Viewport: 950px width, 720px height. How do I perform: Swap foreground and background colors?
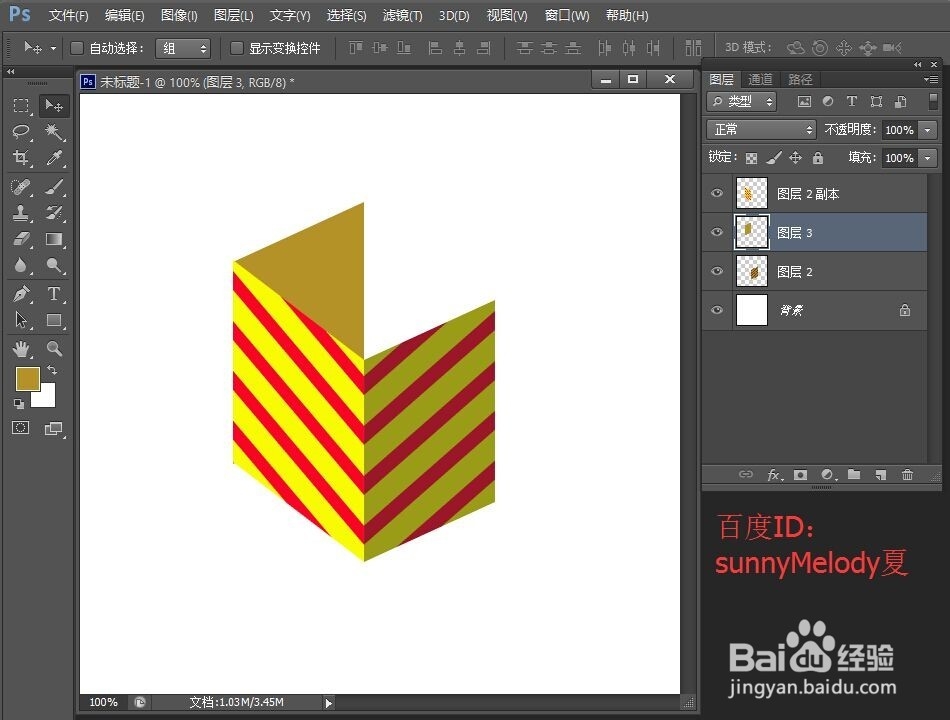[x=52, y=370]
